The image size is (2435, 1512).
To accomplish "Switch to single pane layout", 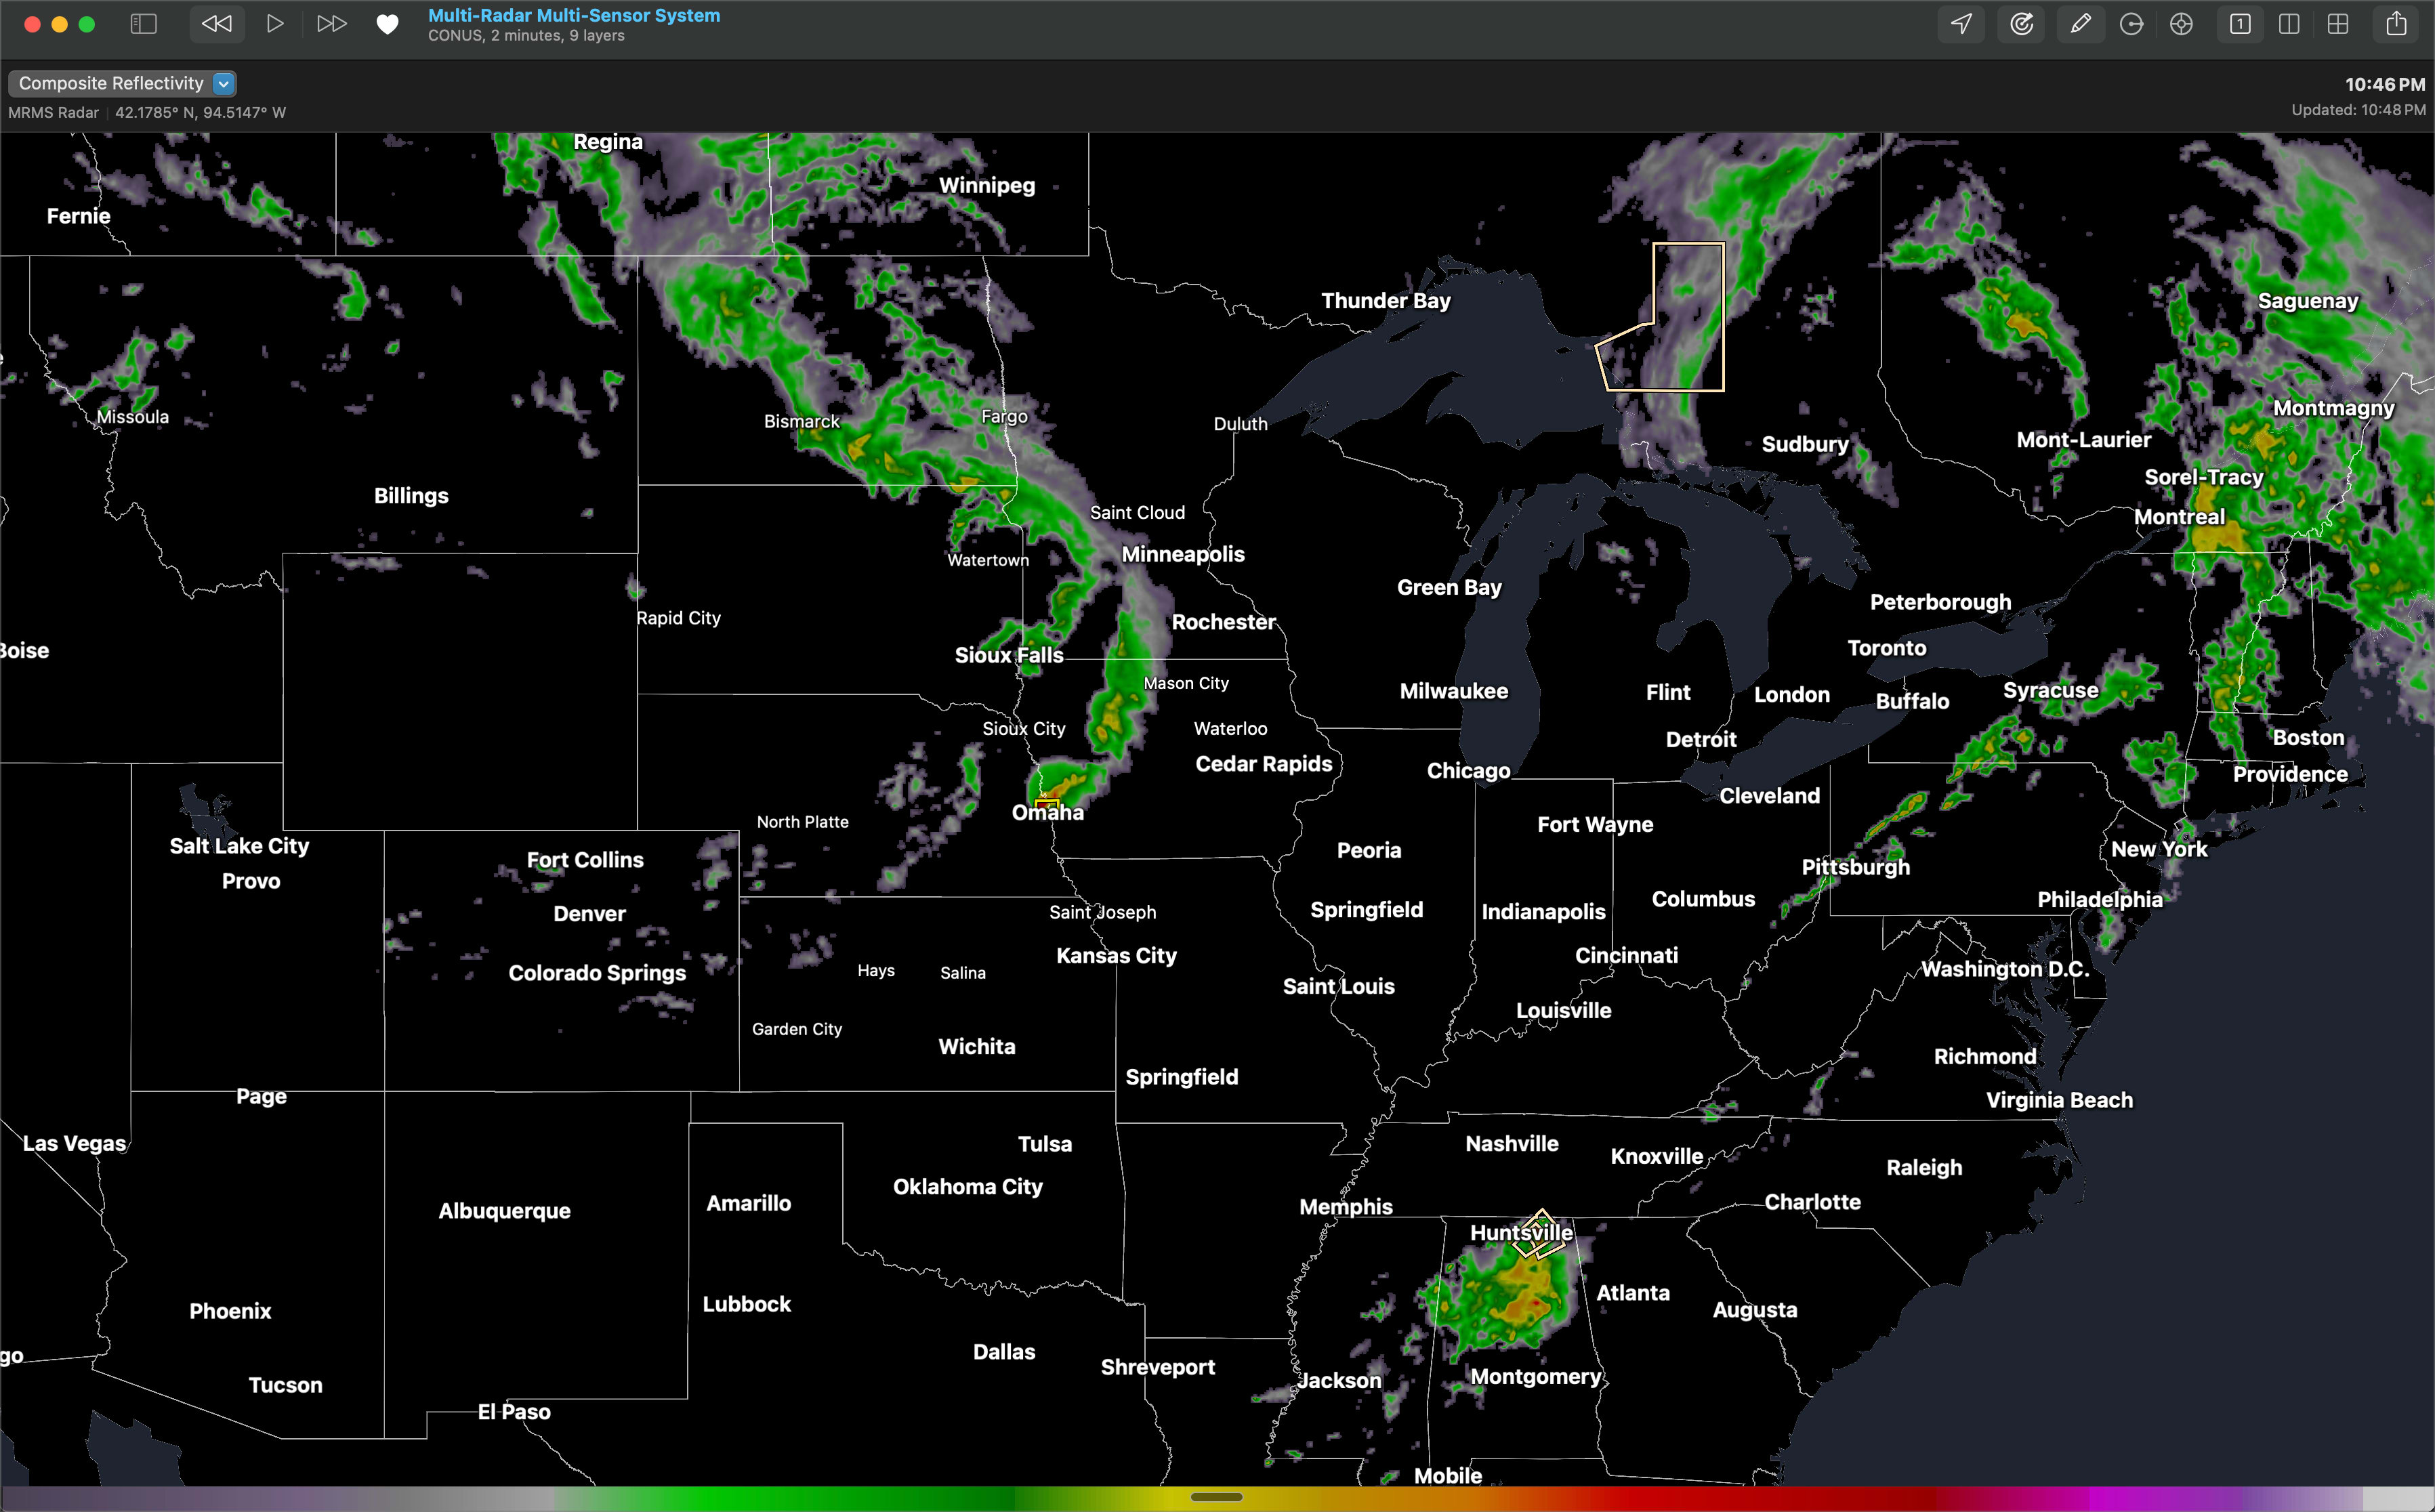I will [2240, 24].
